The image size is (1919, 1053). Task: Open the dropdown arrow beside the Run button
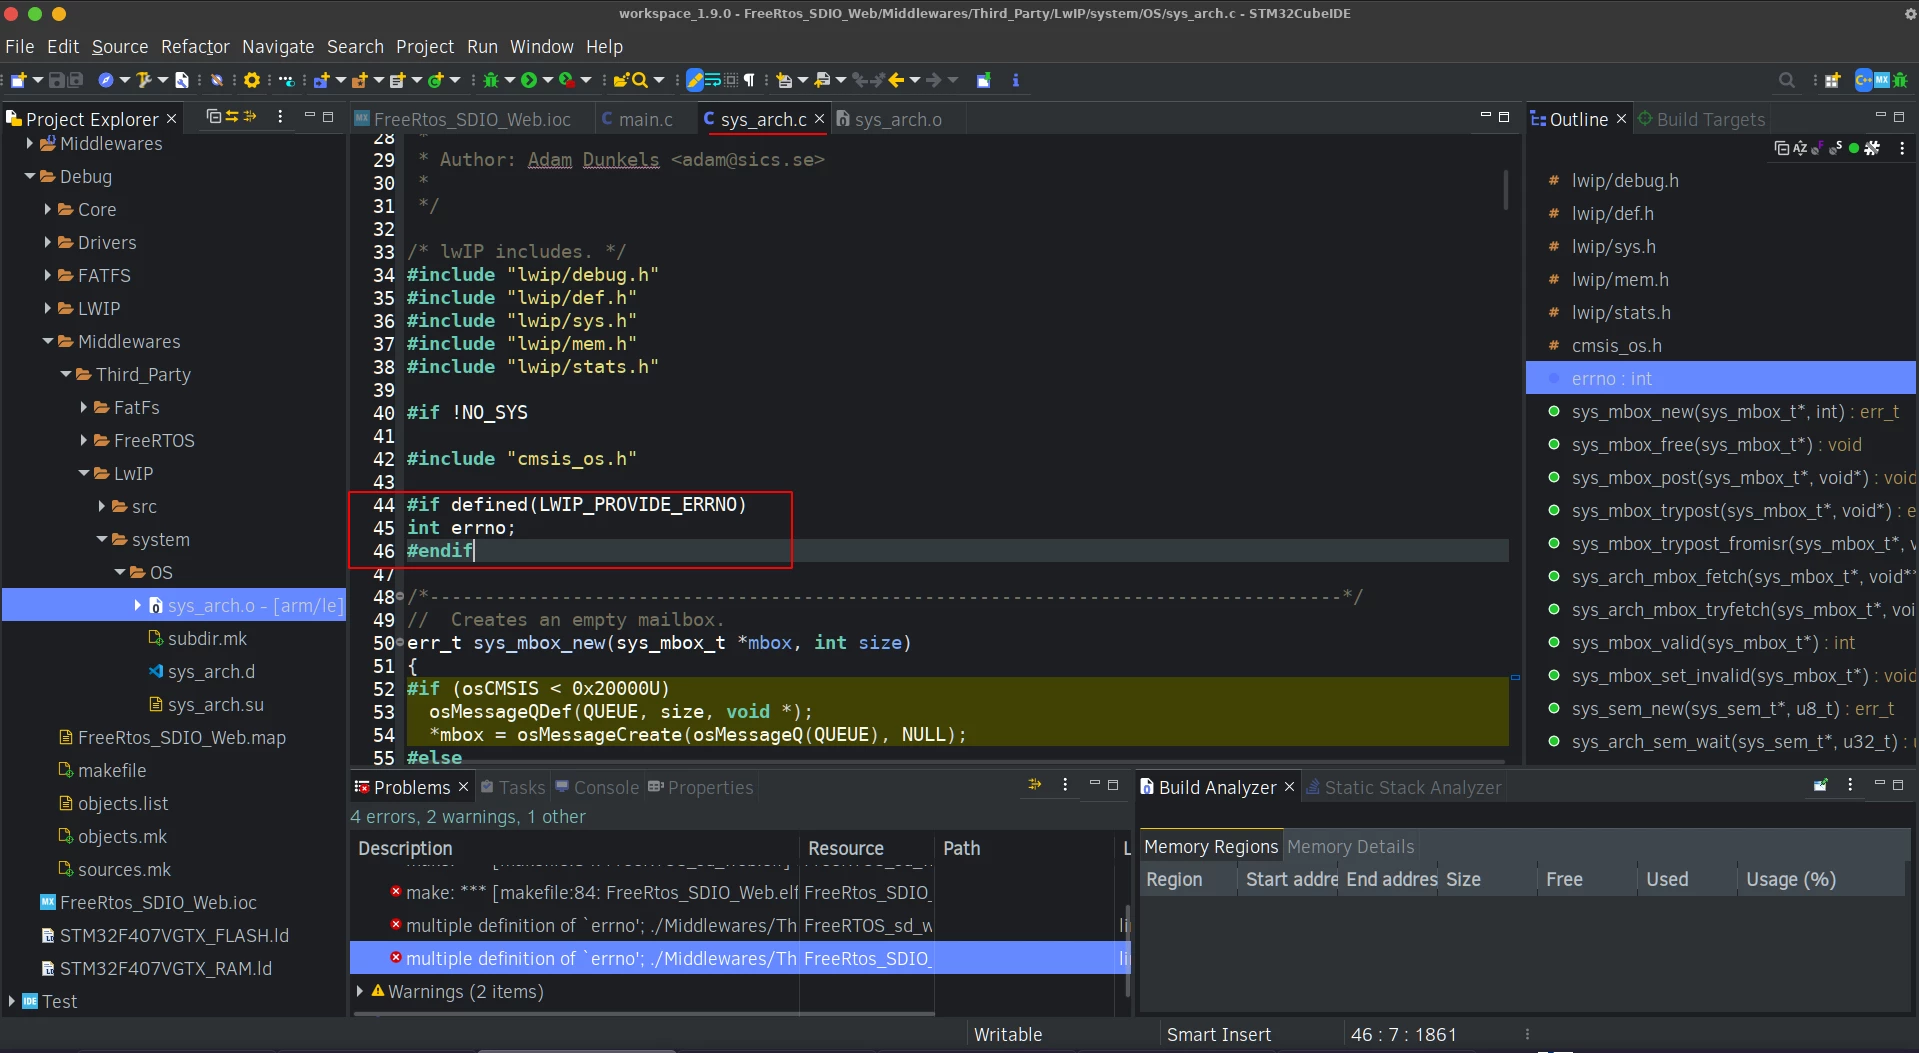(x=547, y=80)
